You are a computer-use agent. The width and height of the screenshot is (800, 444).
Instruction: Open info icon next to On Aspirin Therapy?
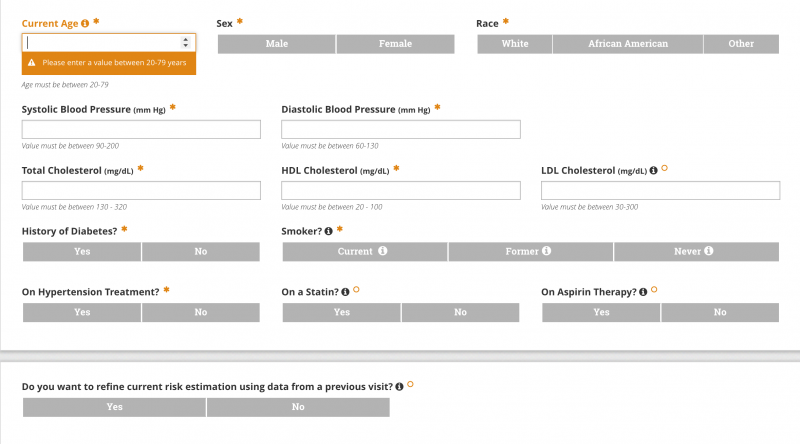tap(643, 292)
